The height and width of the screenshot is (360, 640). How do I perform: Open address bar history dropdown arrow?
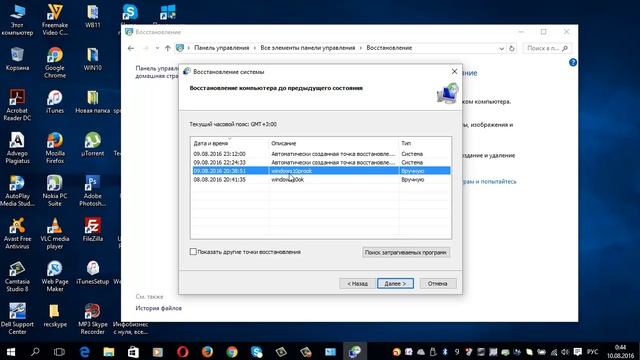tap(501, 48)
